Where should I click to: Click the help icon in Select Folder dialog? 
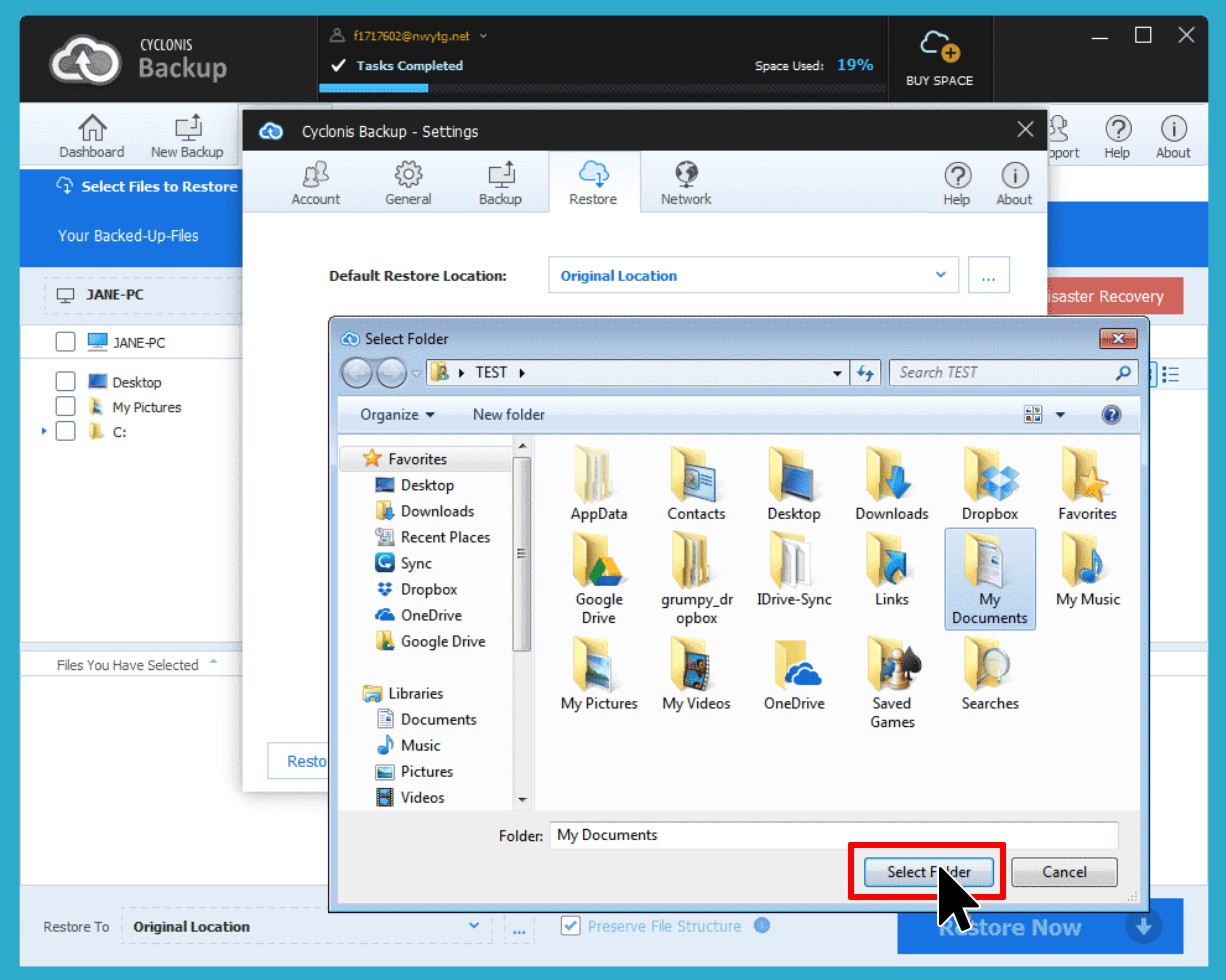1111,415
